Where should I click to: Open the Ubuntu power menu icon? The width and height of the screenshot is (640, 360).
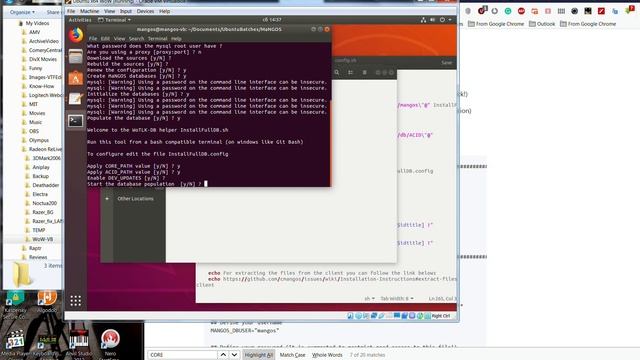(442, 20)
